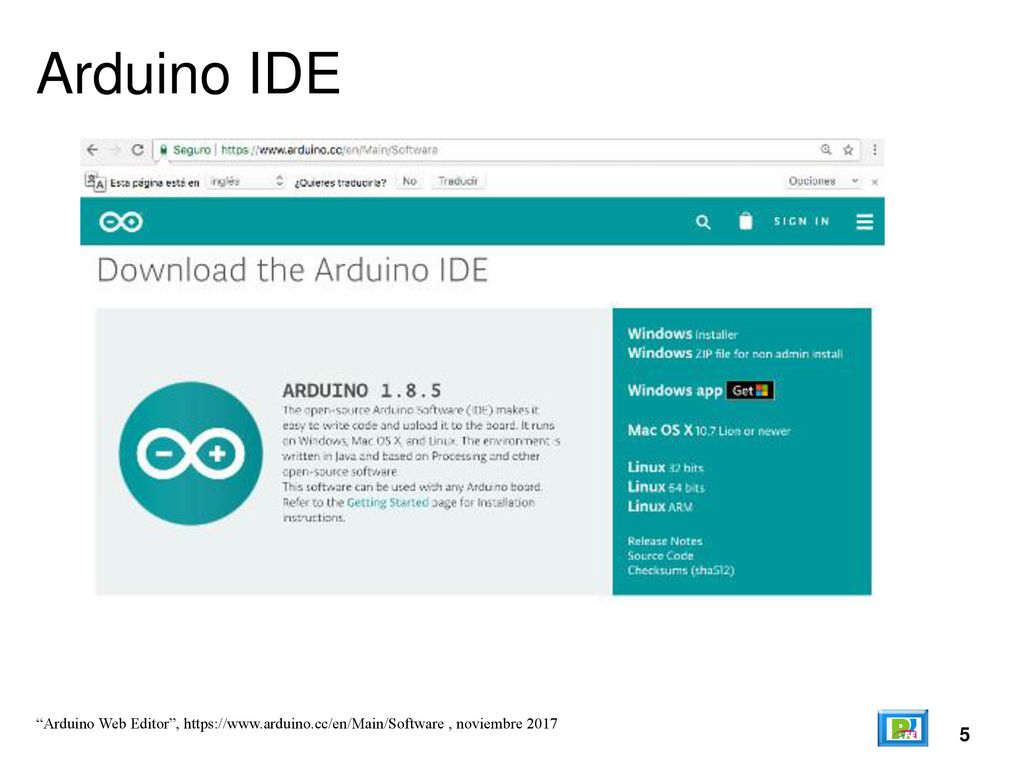Click the Arduino infinity logo in header
Screen dimensions: 1024x768
[x=121, y=222]
